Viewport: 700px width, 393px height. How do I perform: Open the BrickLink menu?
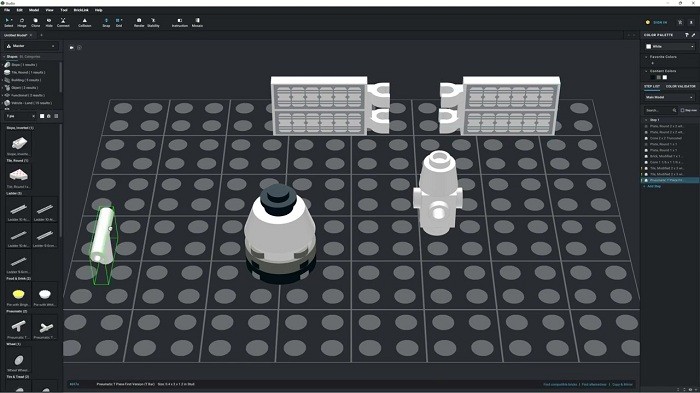[81, 10]
